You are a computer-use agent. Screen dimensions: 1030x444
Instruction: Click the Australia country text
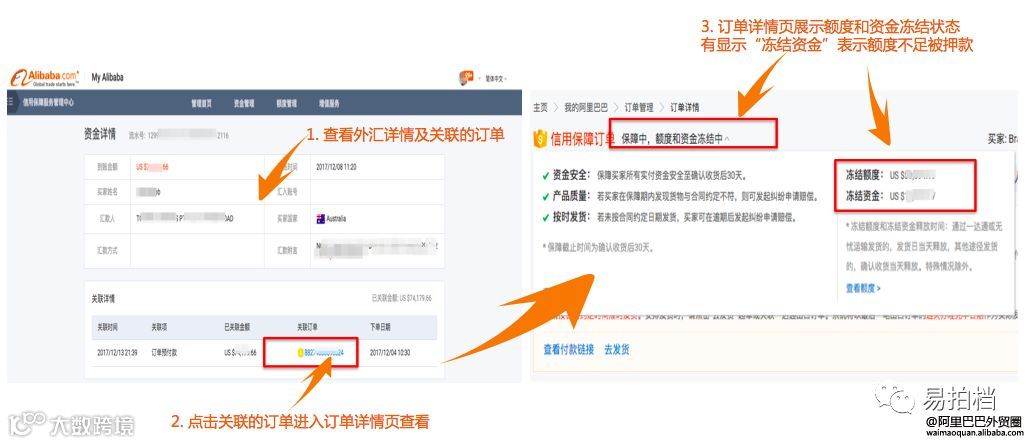(x=336, y=219)
